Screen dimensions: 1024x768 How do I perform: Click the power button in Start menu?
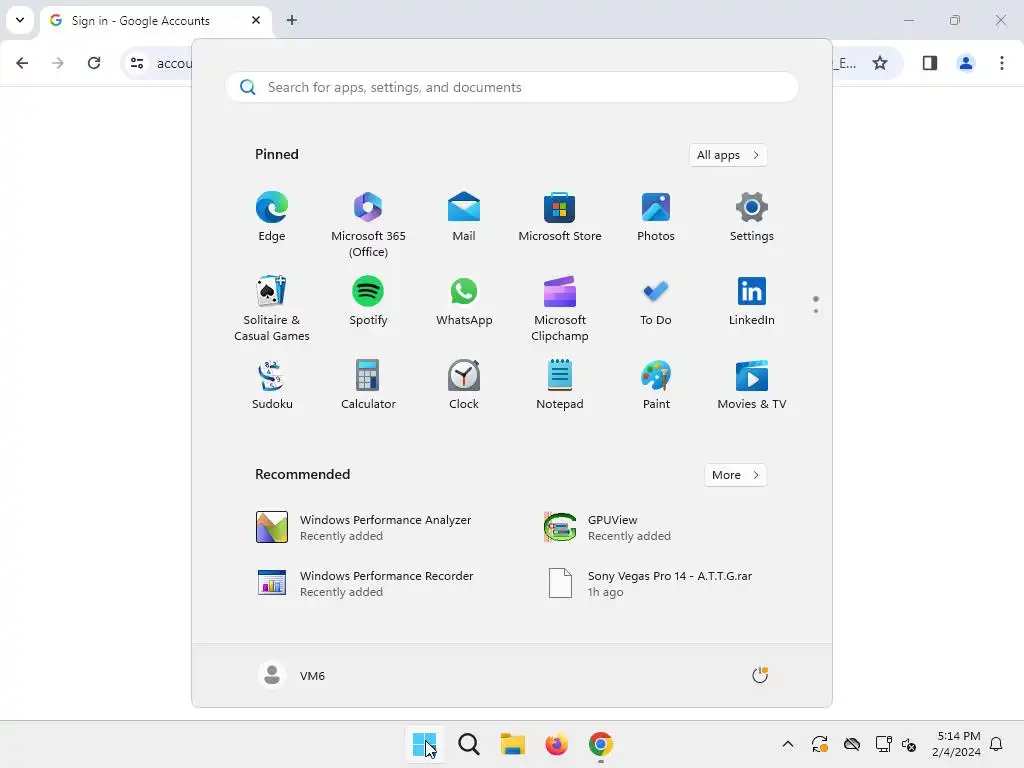(760, 675)
